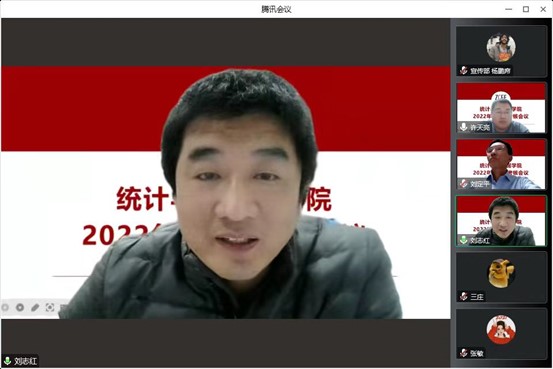Select 许天亮's video thumbnail
This screenshot has width=553, height=369.
(x=501, y=108)
